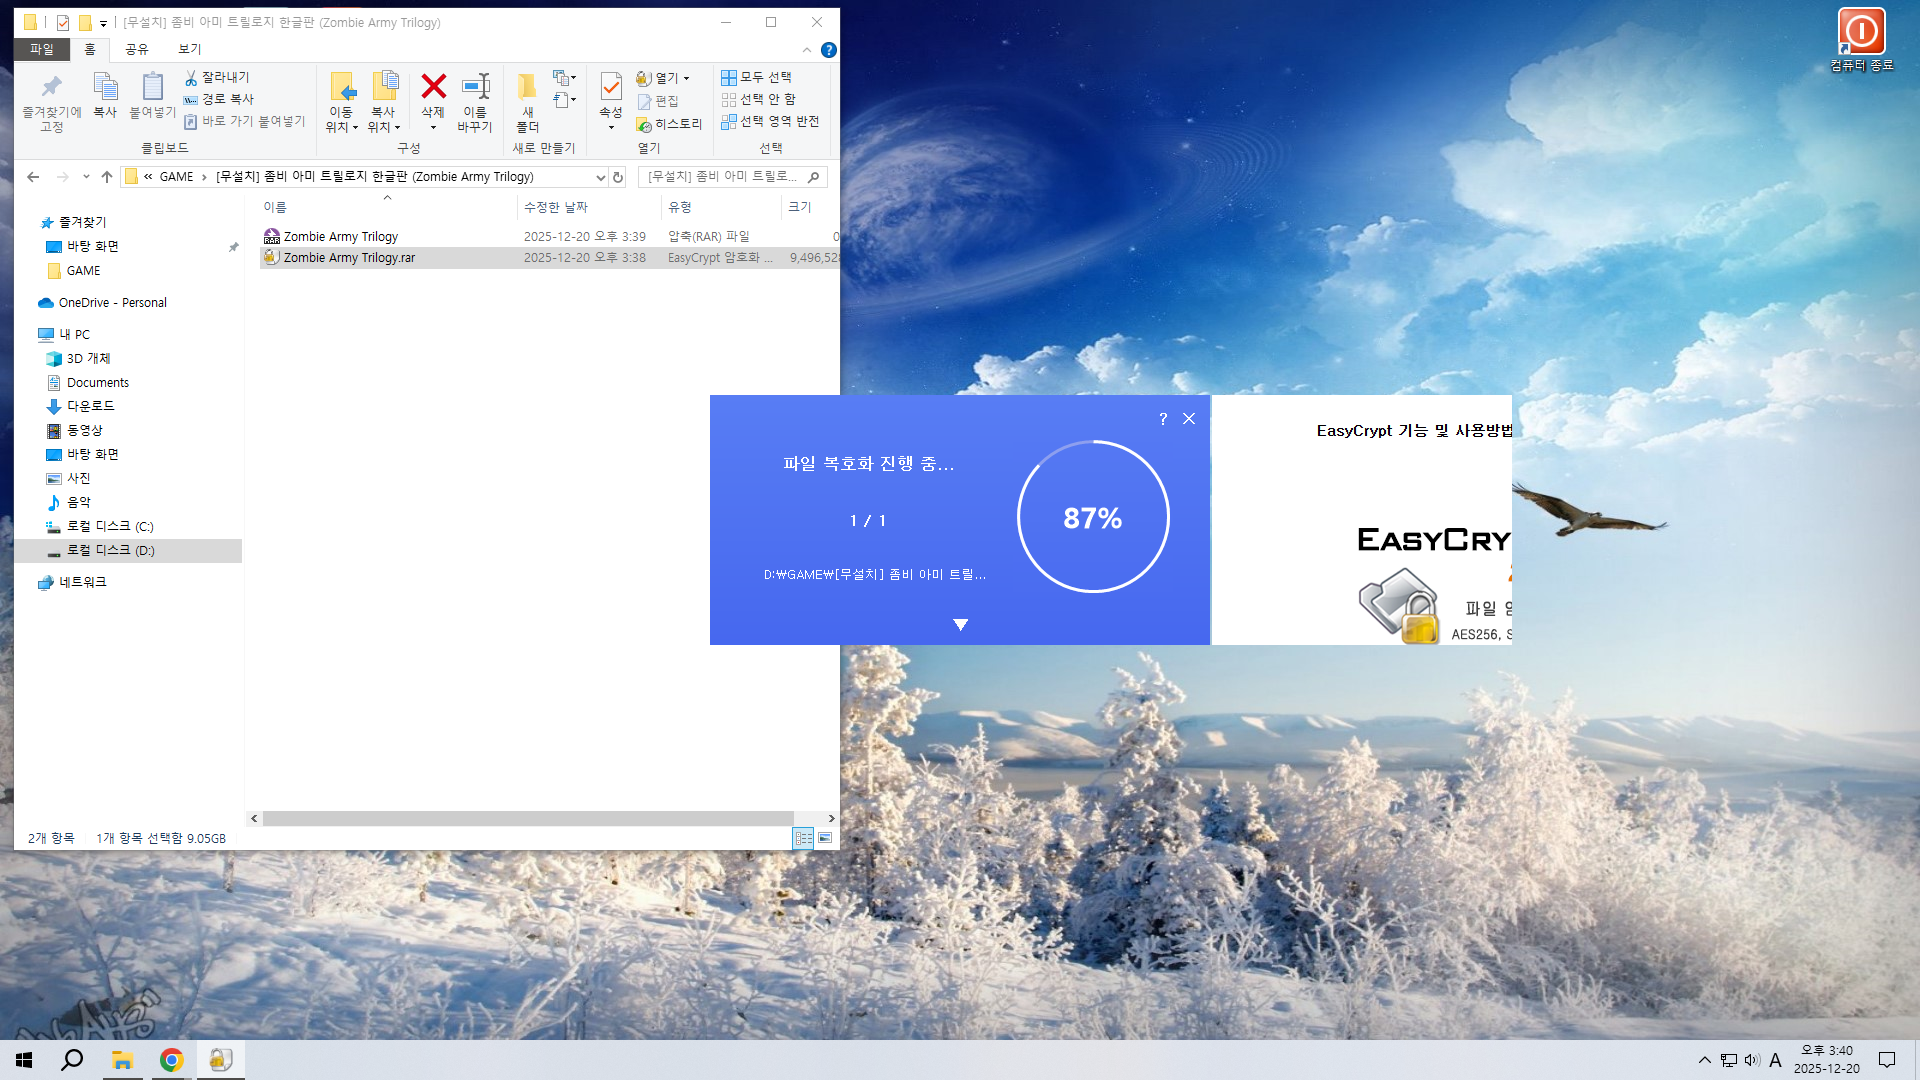This screenshot has height=1080, width=1920.
Task: Click the folder search input field
Action: pyautogui.click(x=724, y=177)
